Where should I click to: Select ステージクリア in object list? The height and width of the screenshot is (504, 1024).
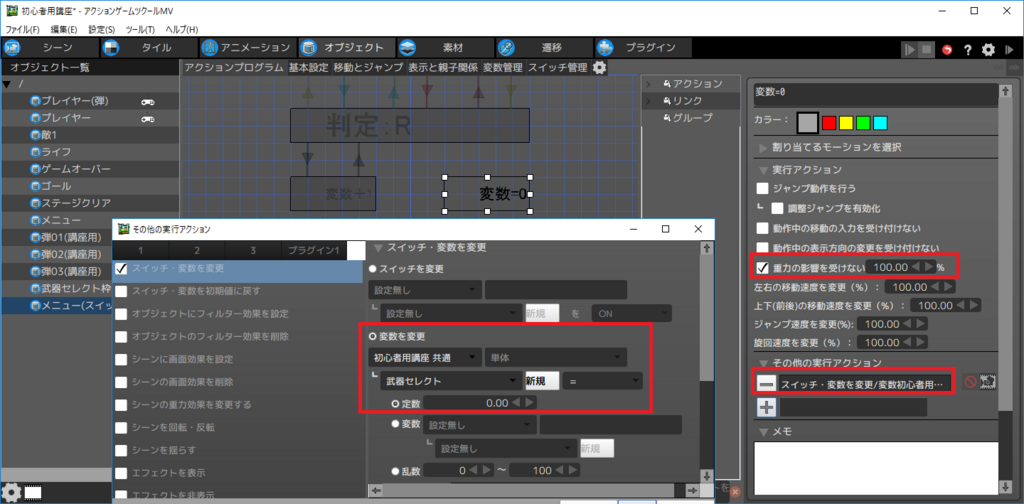[x=76, y=203]
